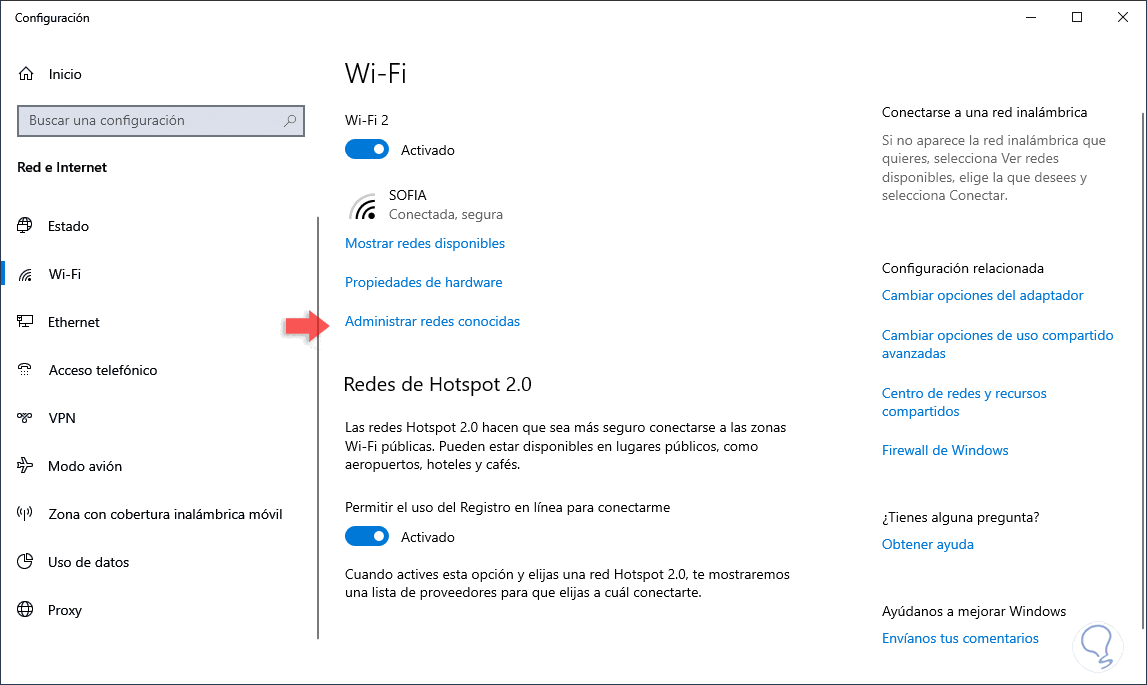Screen dimensions: 1147x685
Task: Type in Buscar una configuración field
Action: pos(150,121)
